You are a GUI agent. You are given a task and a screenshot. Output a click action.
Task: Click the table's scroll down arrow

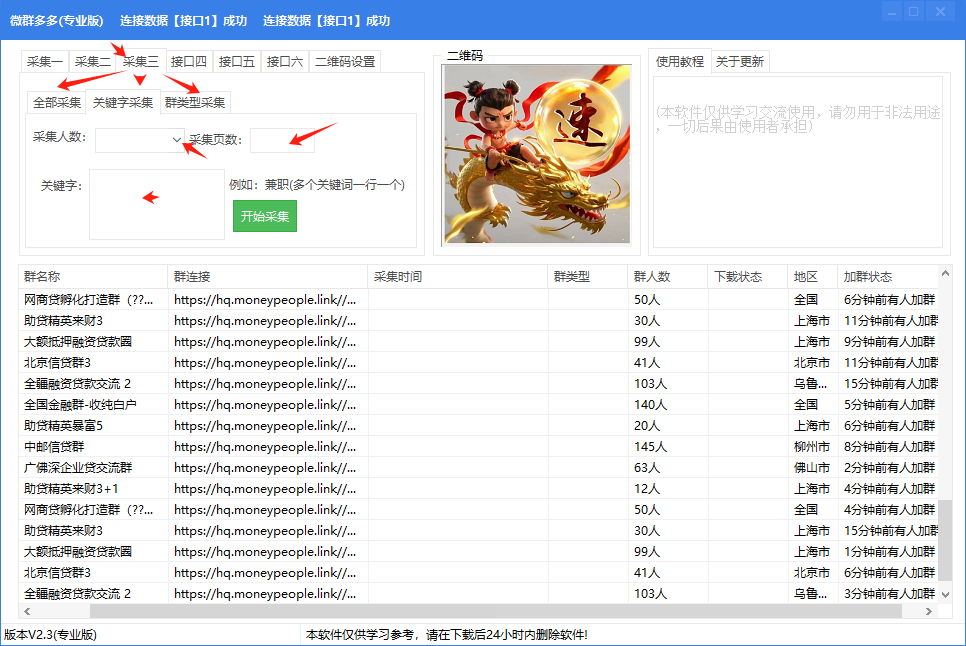(946, 595)
